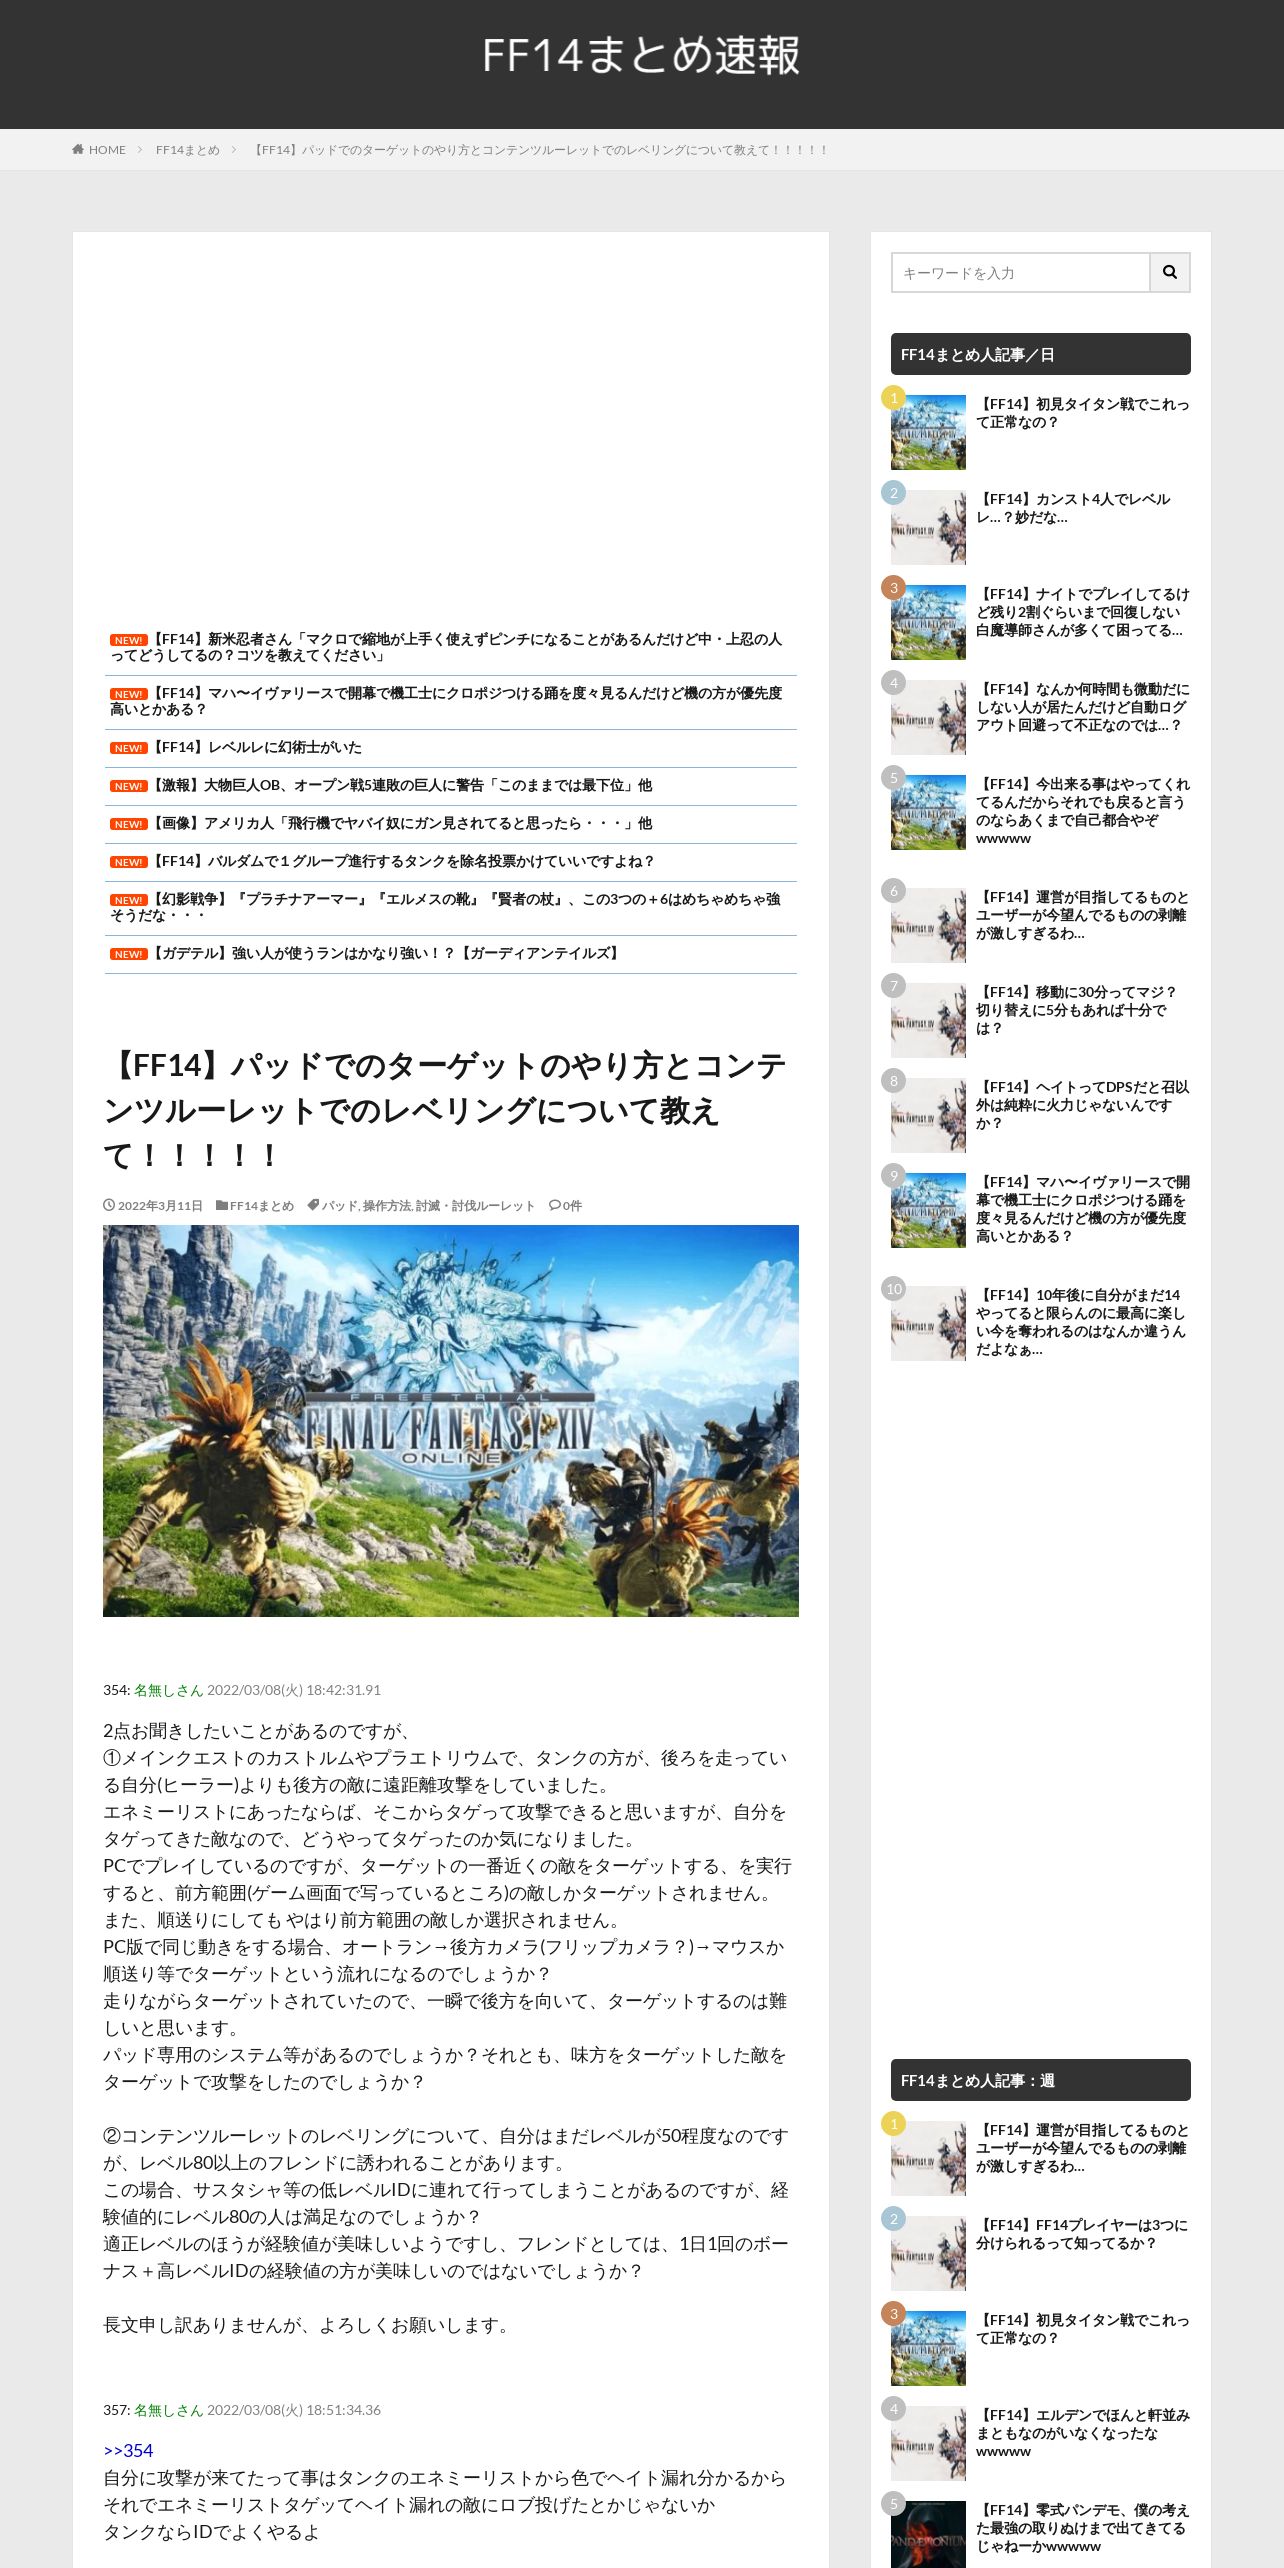Click post 357 名無しさん poster name
Viewport: 1284px width, 2568px height.
pos(168,2410)
